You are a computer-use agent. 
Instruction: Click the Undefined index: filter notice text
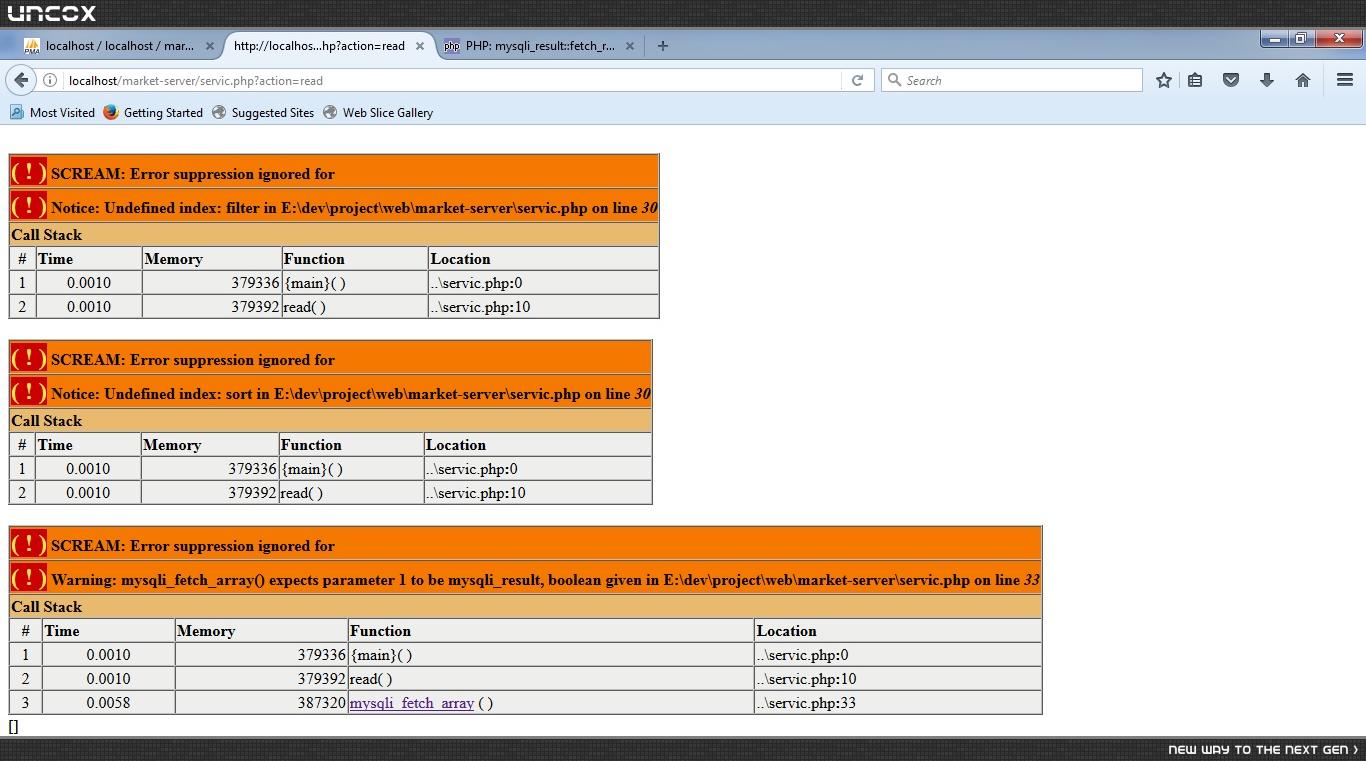354,208
